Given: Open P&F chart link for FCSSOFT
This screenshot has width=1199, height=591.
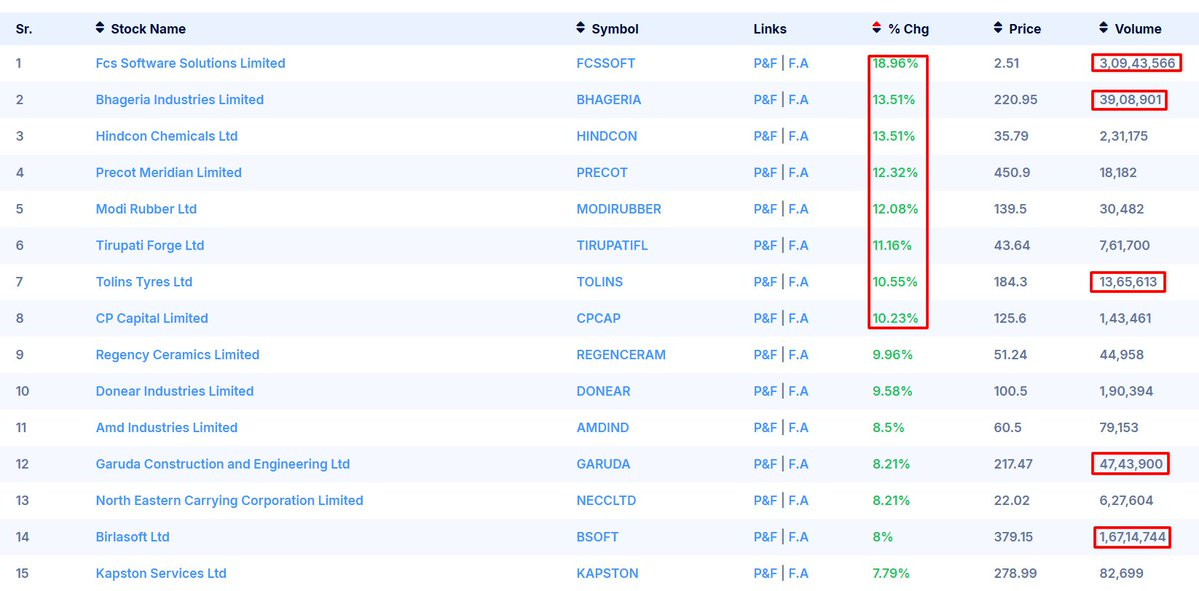Looking at the screenshot, I should 765,63.
